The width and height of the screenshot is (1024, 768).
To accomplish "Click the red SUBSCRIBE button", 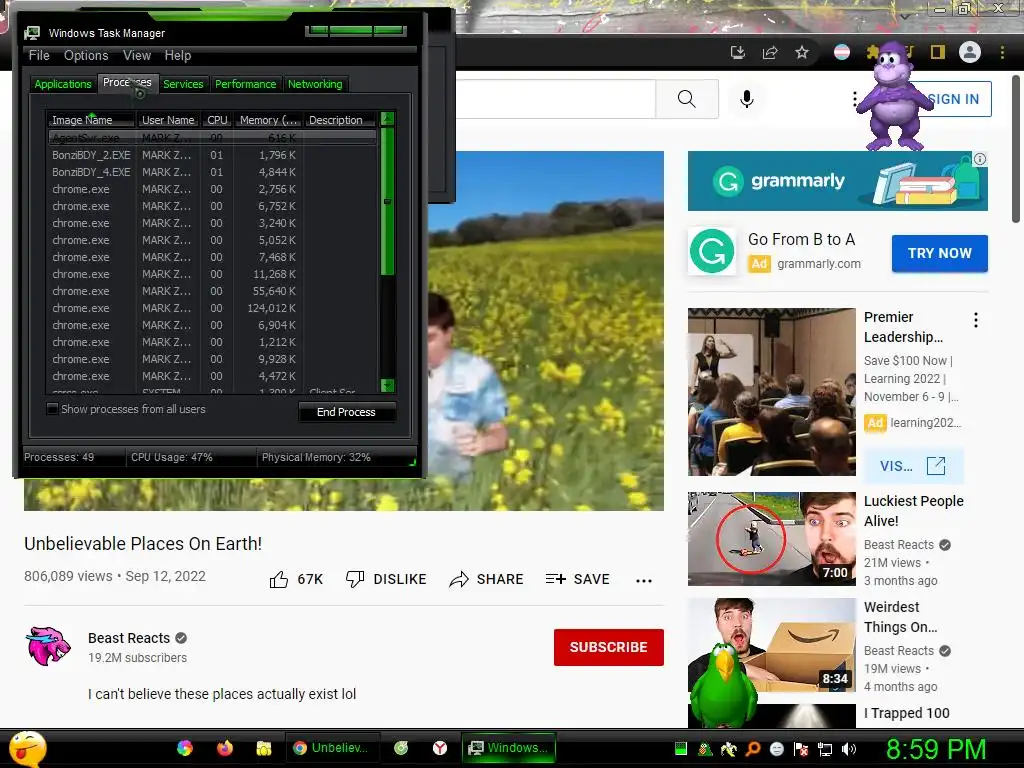I will pyautogui.click(x=609, y=647).
